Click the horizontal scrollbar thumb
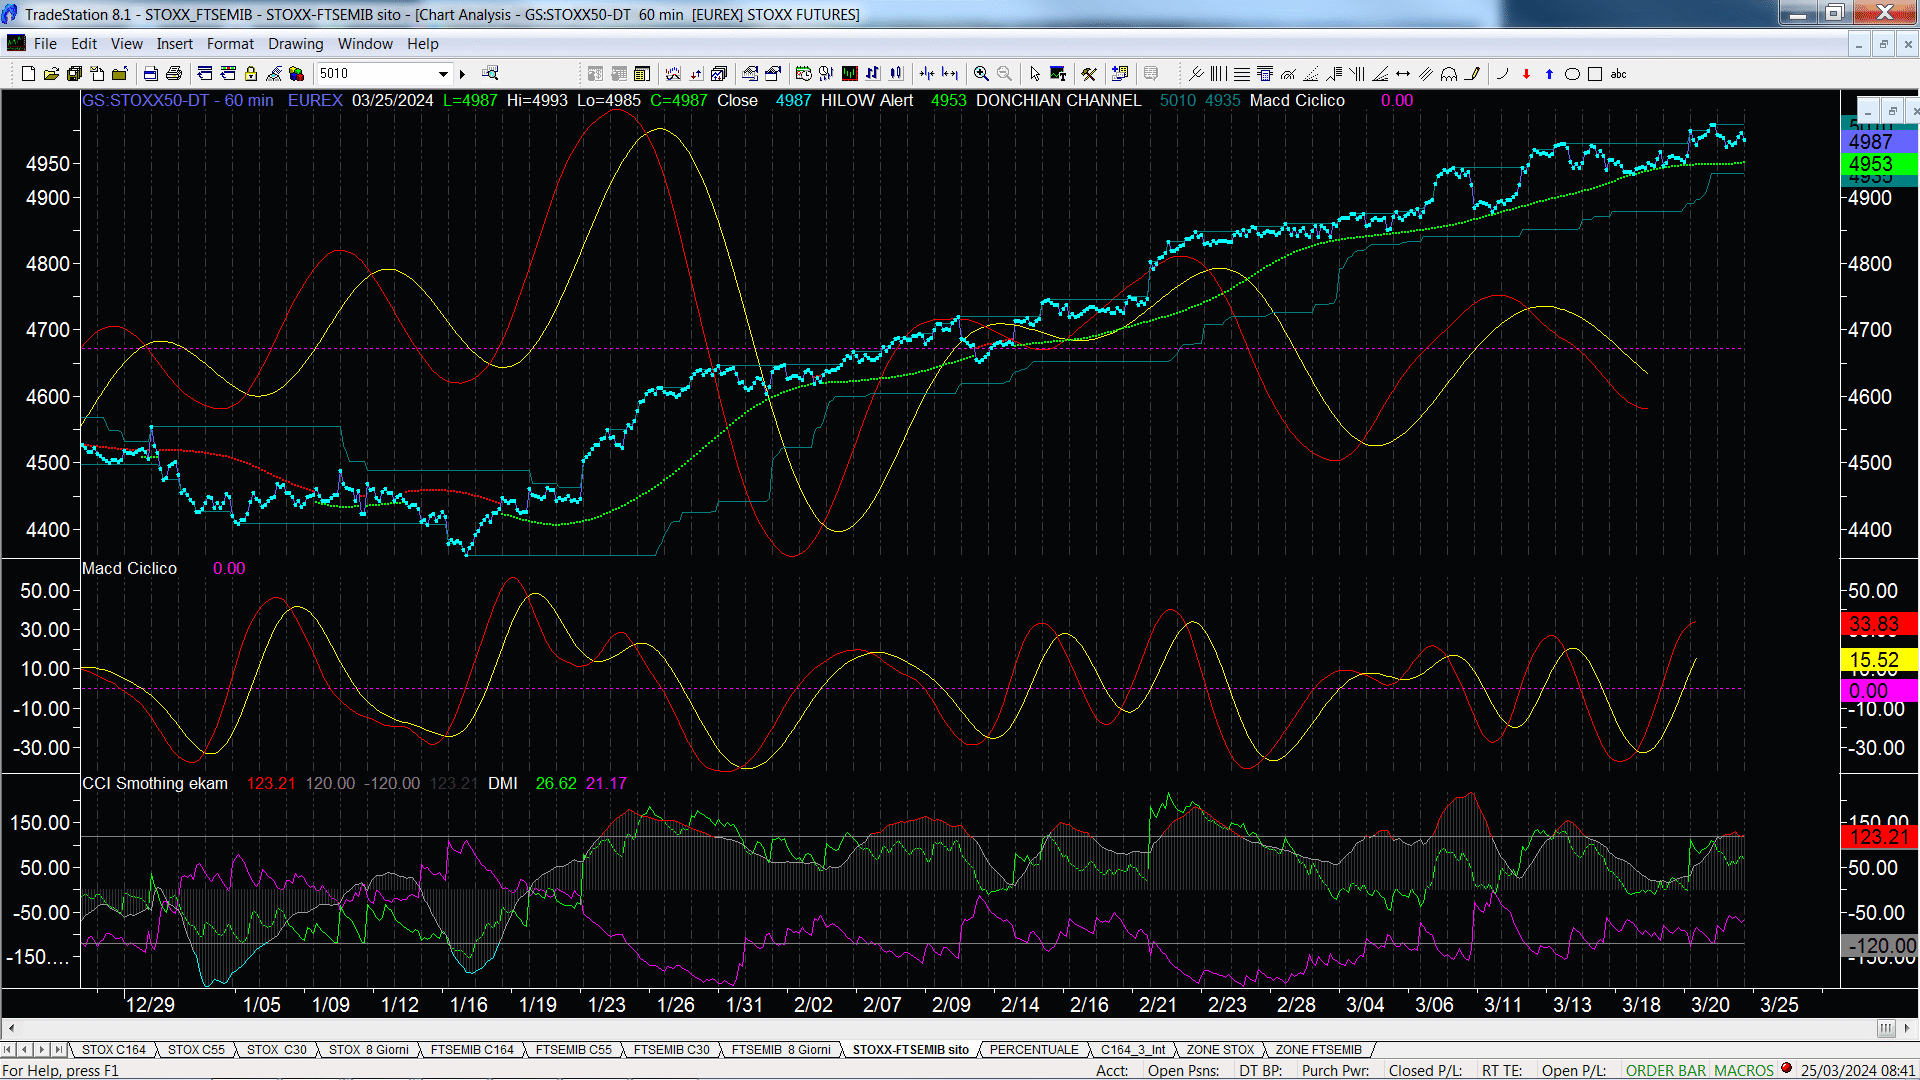This screenshot has width=1920, height=1080. (1886, 1029)
